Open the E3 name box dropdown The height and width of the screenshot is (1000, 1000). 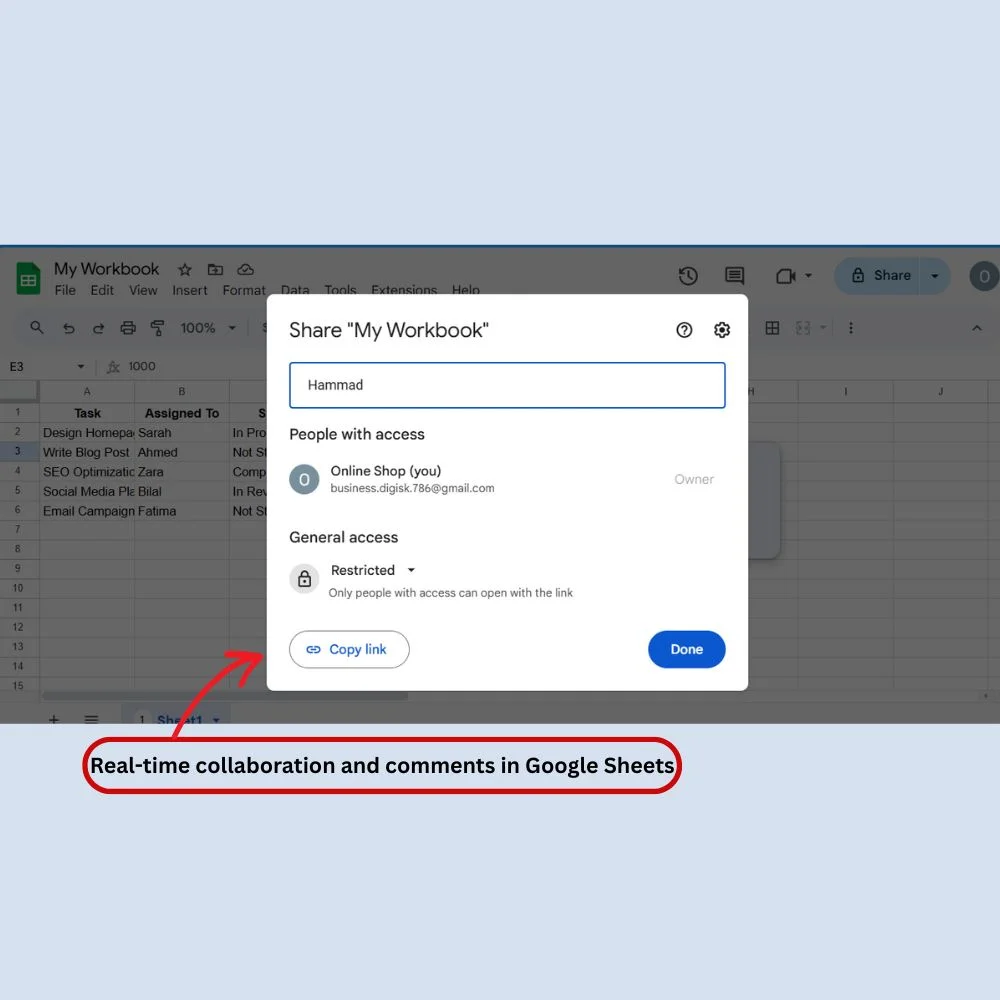coord(80,367)
